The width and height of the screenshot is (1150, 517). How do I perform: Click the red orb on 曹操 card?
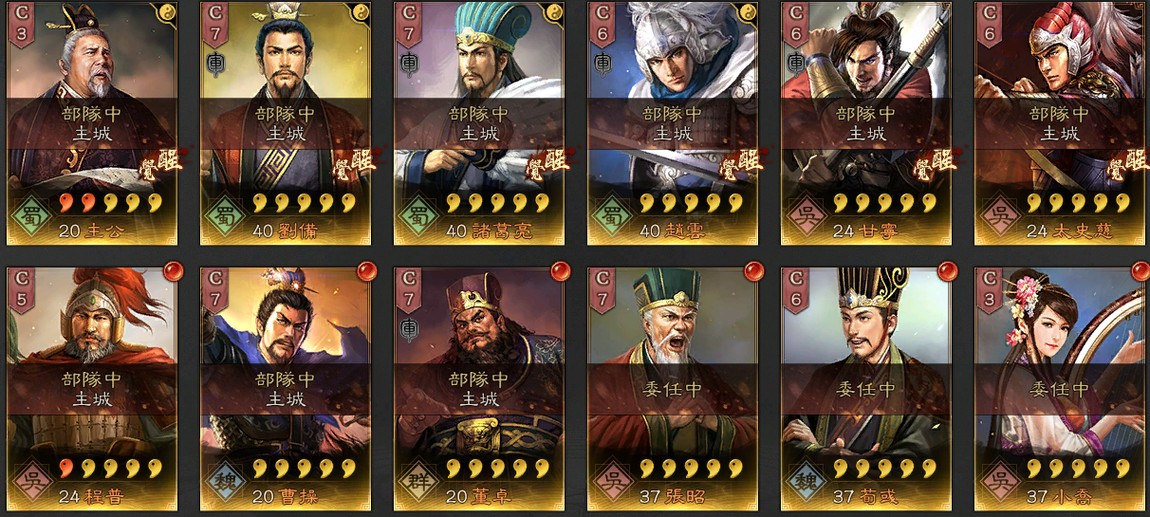pyautogui.click(x=367, y=271)
